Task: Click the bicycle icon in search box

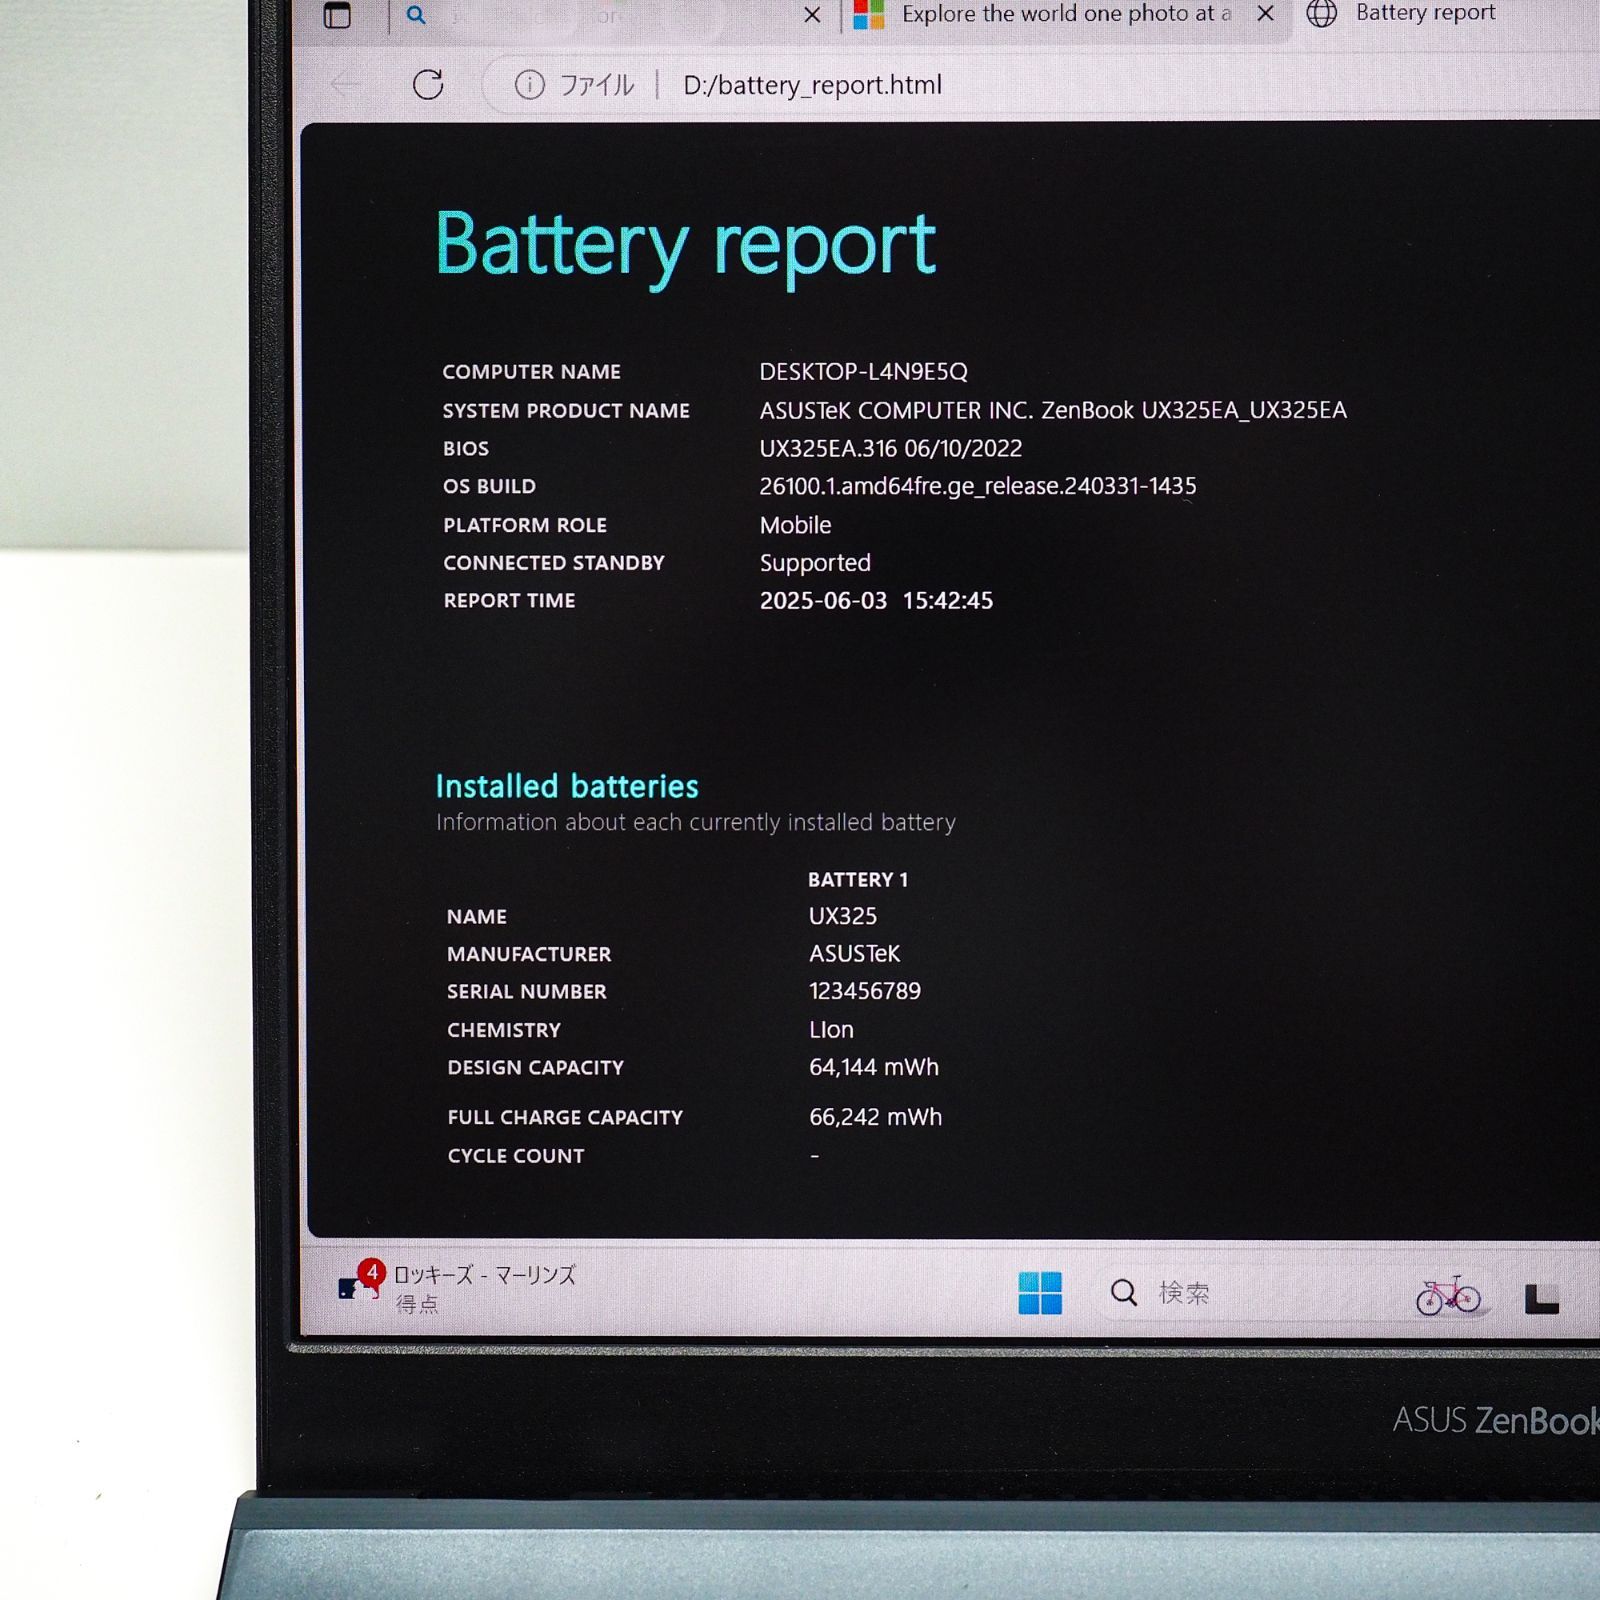Action: point(1448,1295)
